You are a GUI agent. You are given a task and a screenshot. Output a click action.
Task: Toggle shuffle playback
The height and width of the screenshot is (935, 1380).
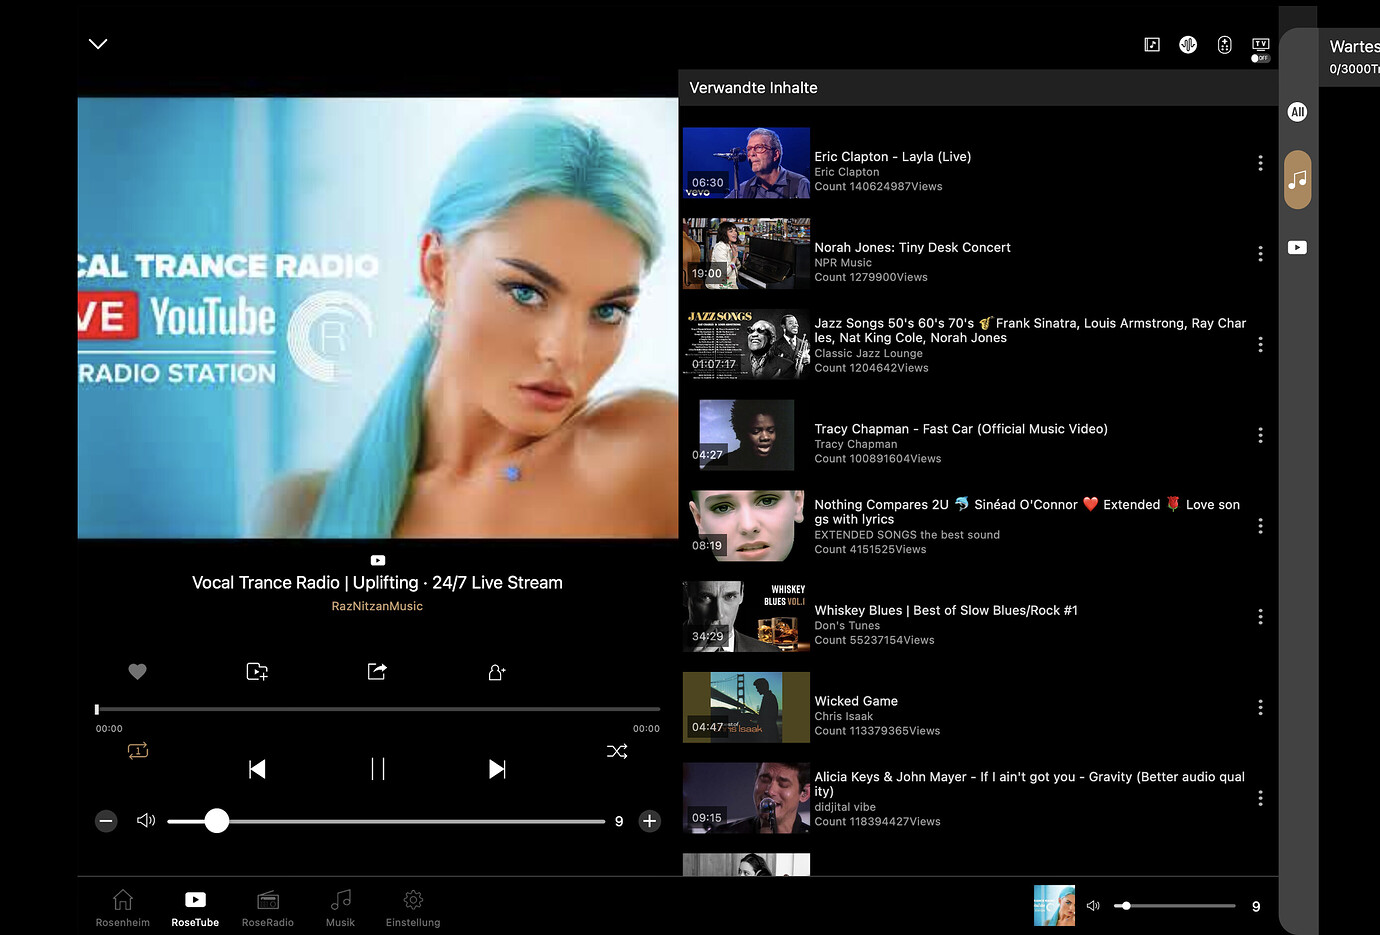617,751
